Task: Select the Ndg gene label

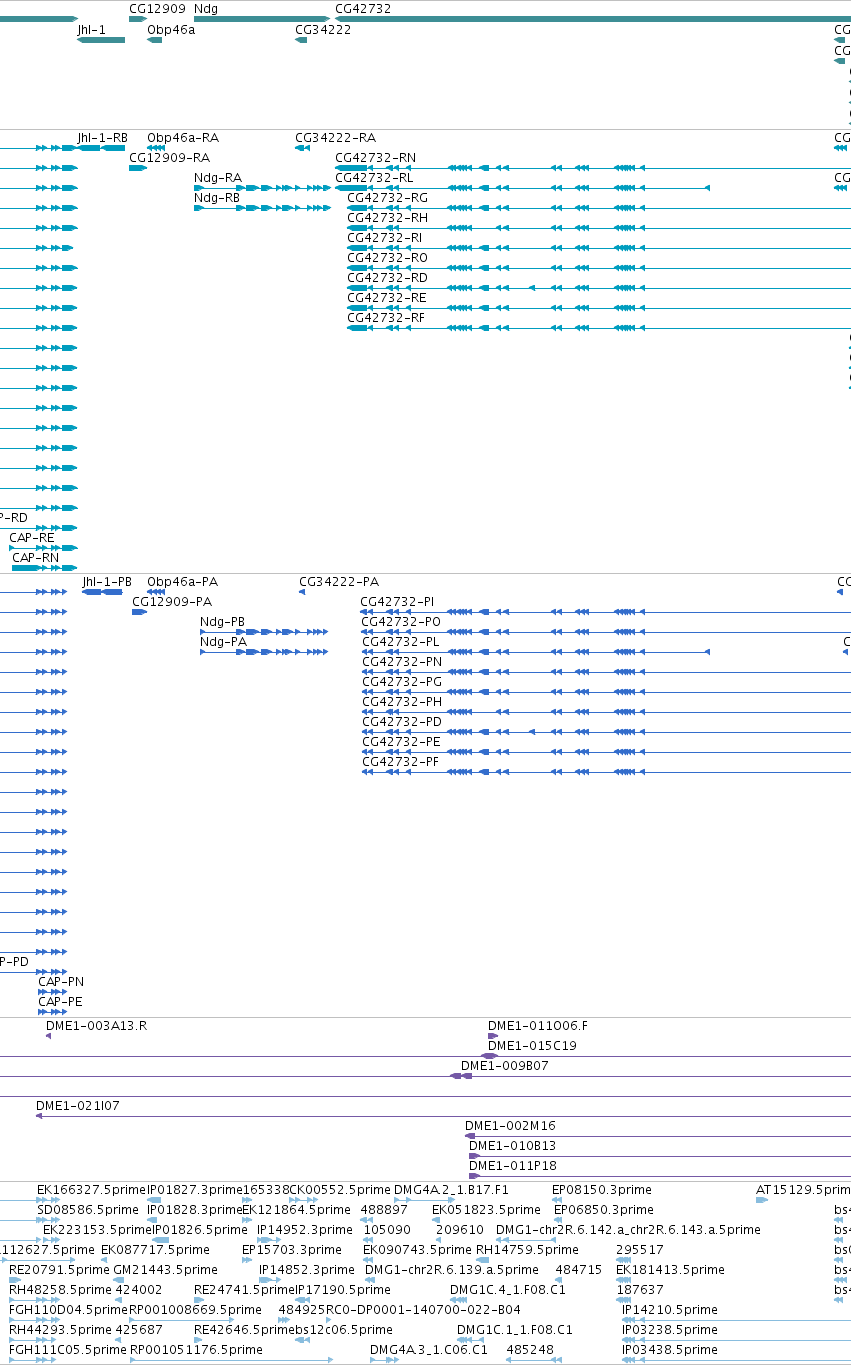Action: pos(205,8)
